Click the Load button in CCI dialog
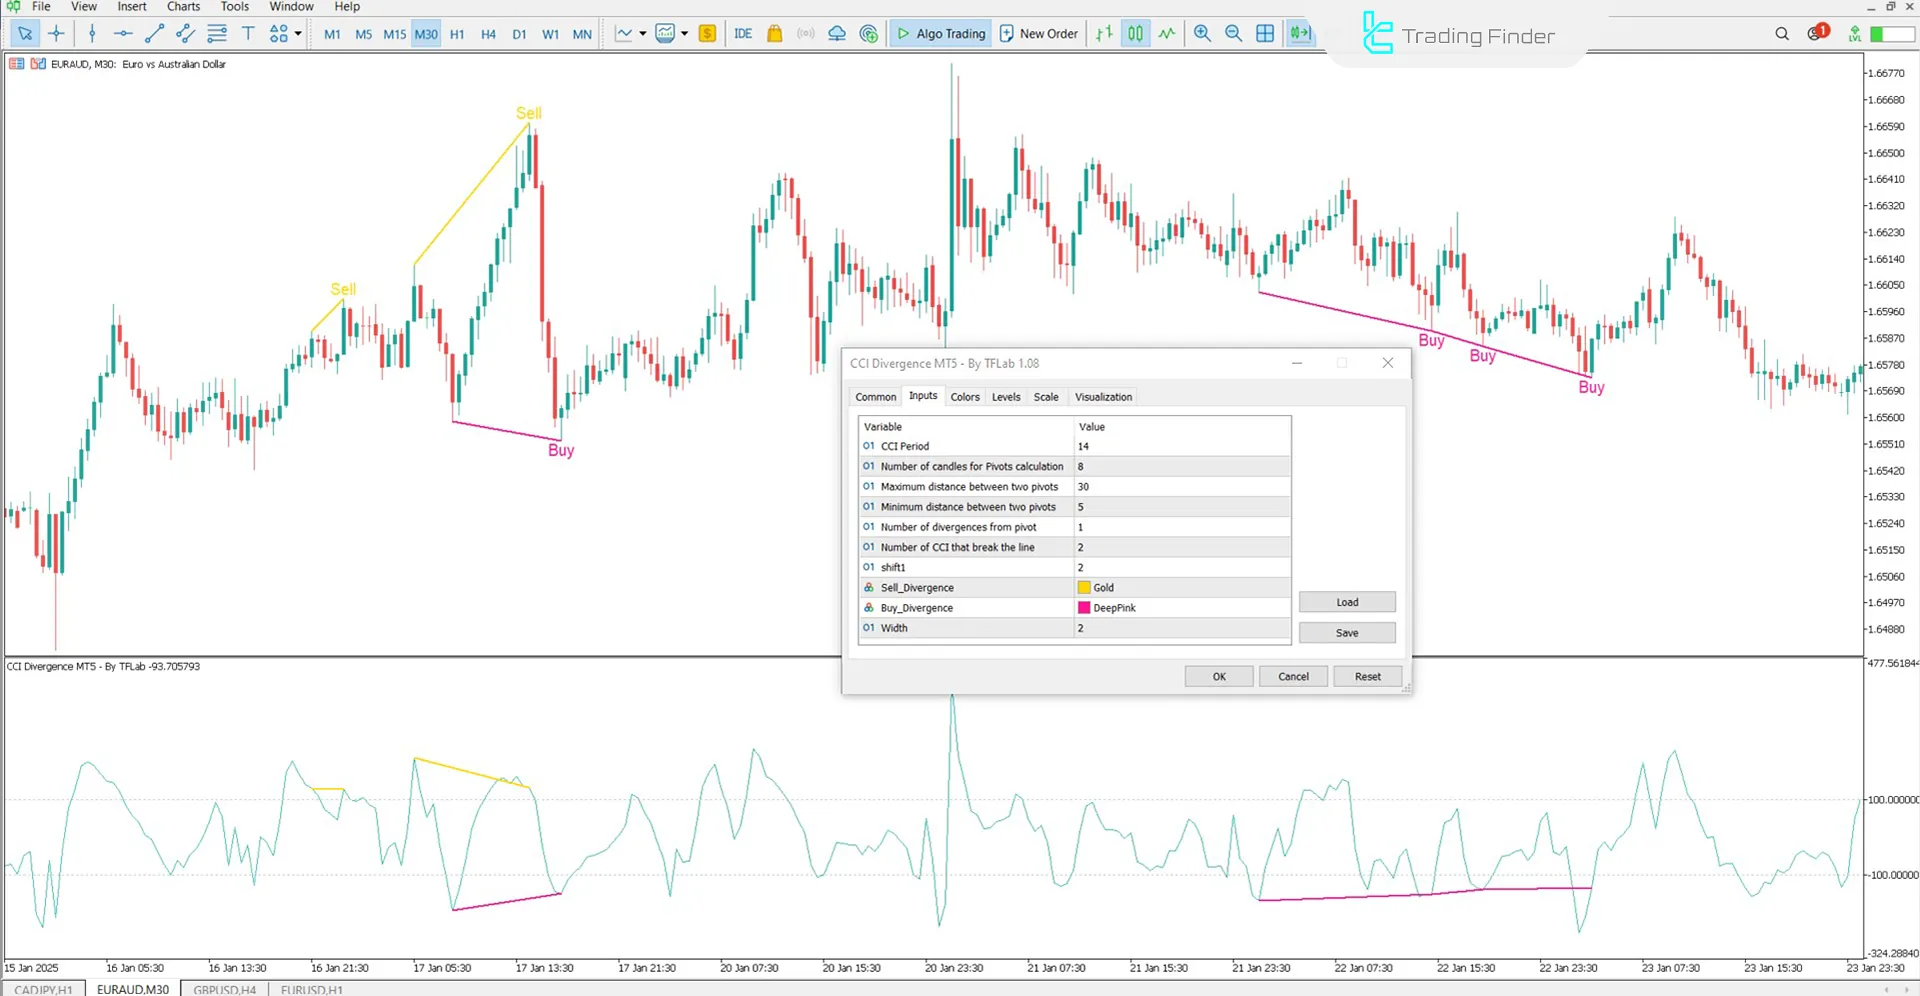1920x996 pixels. click(x=1346, y=601)
